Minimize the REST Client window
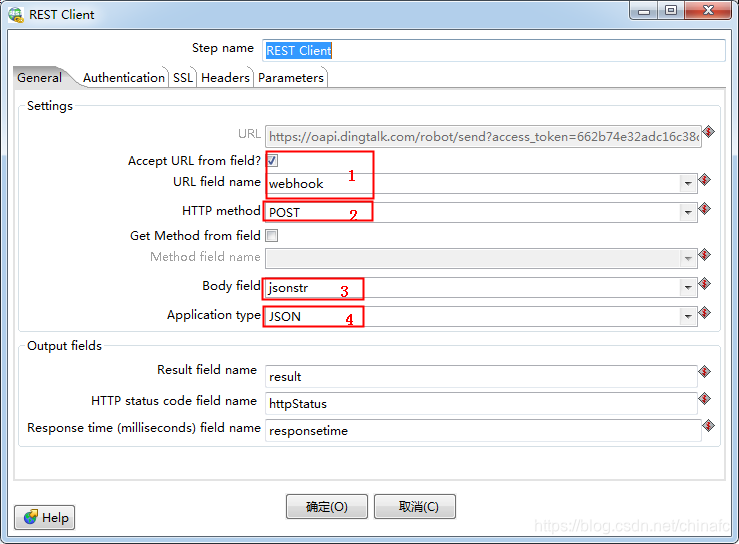The height and width of the screenshot is (544, 739). 643,11
